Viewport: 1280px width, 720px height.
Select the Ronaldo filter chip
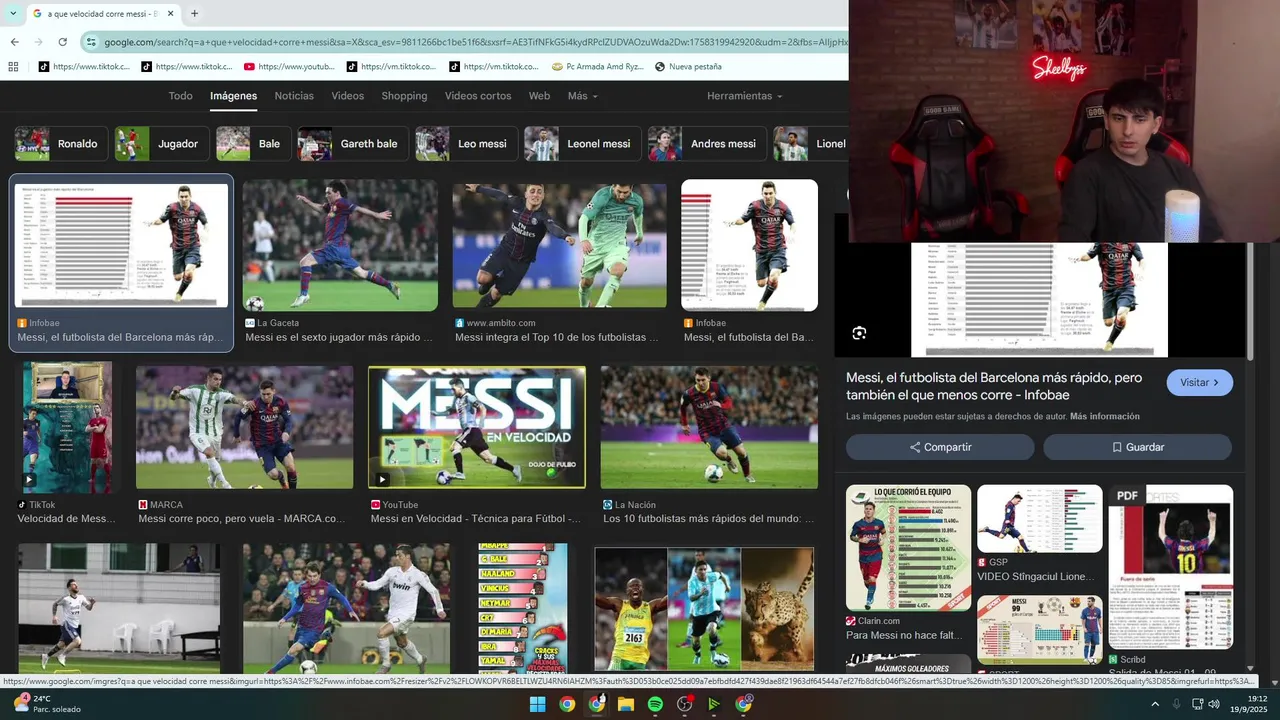tap(61, 144)
